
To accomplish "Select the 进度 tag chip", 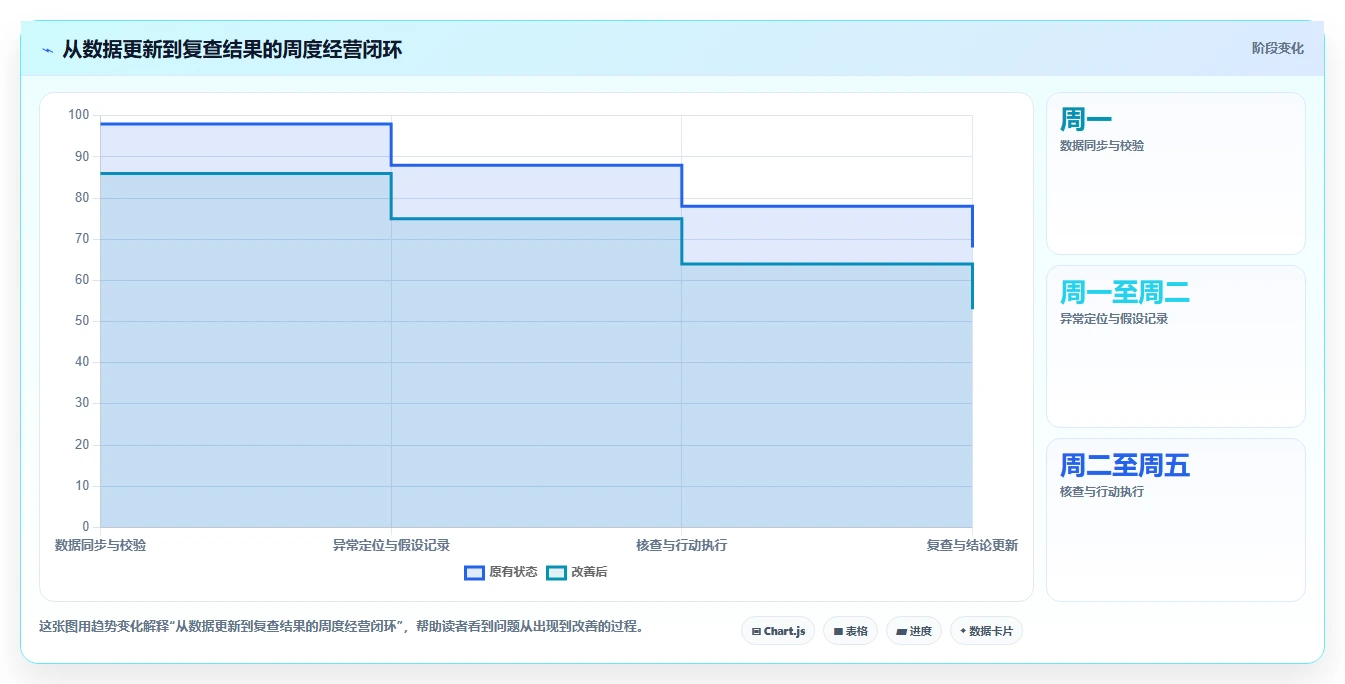I will [x=914, y=631].
